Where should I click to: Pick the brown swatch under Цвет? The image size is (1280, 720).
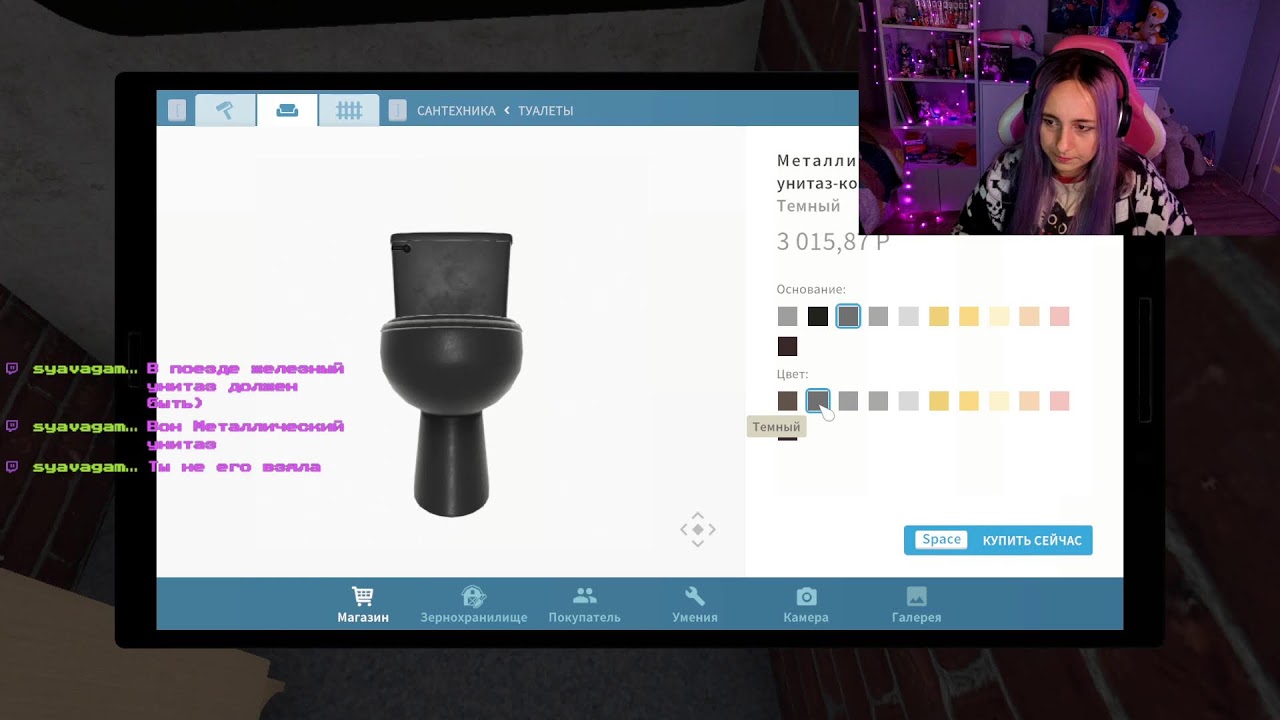788,401
